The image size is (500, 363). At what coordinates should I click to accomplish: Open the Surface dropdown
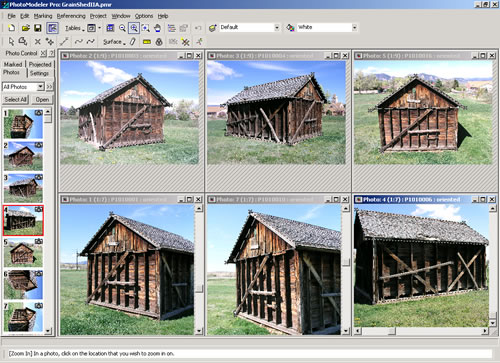(114, 42)
